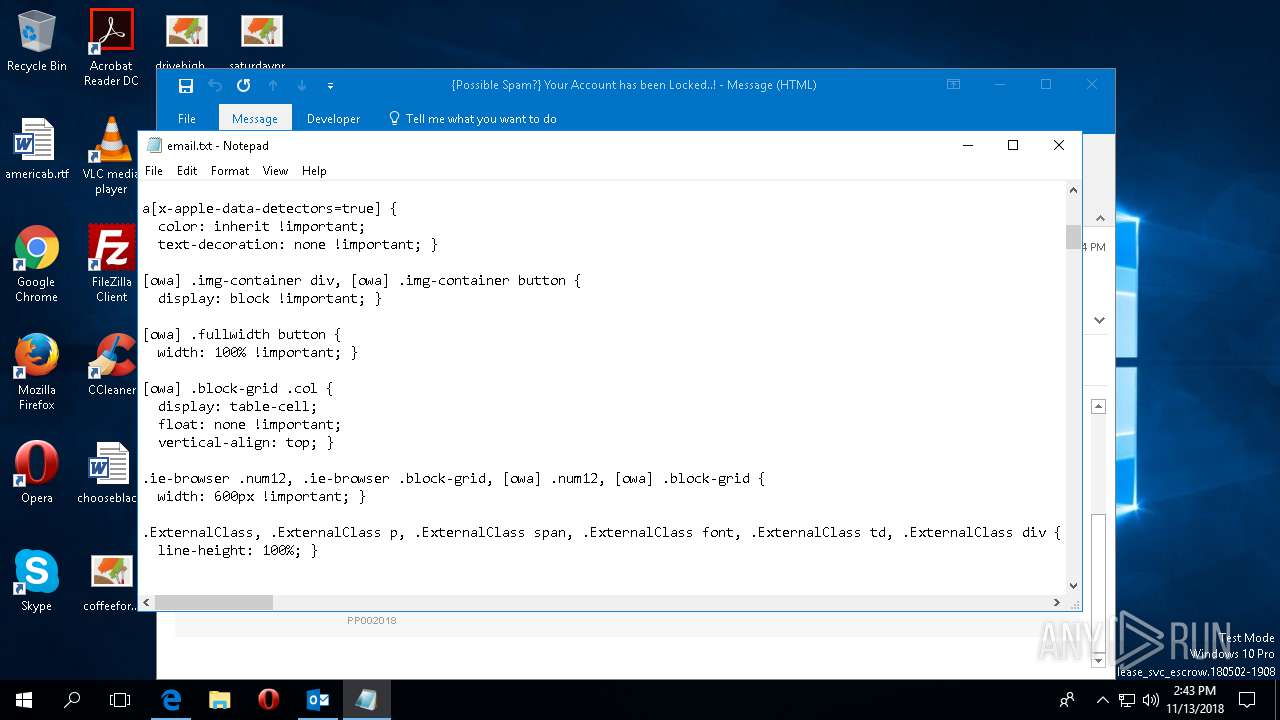Launch Microsoft Edge from taskbar
Viewport: 1280px width, 720px height.
[171, 700]
